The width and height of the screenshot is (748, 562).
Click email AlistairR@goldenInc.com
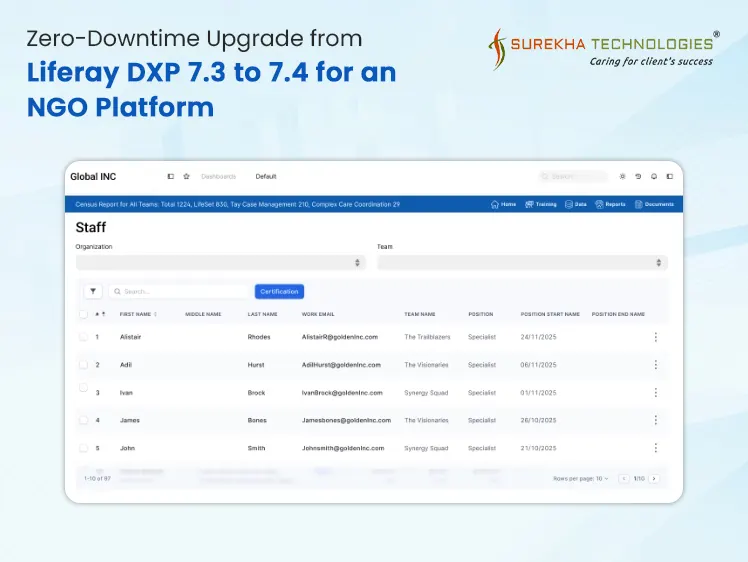point(340,337)
